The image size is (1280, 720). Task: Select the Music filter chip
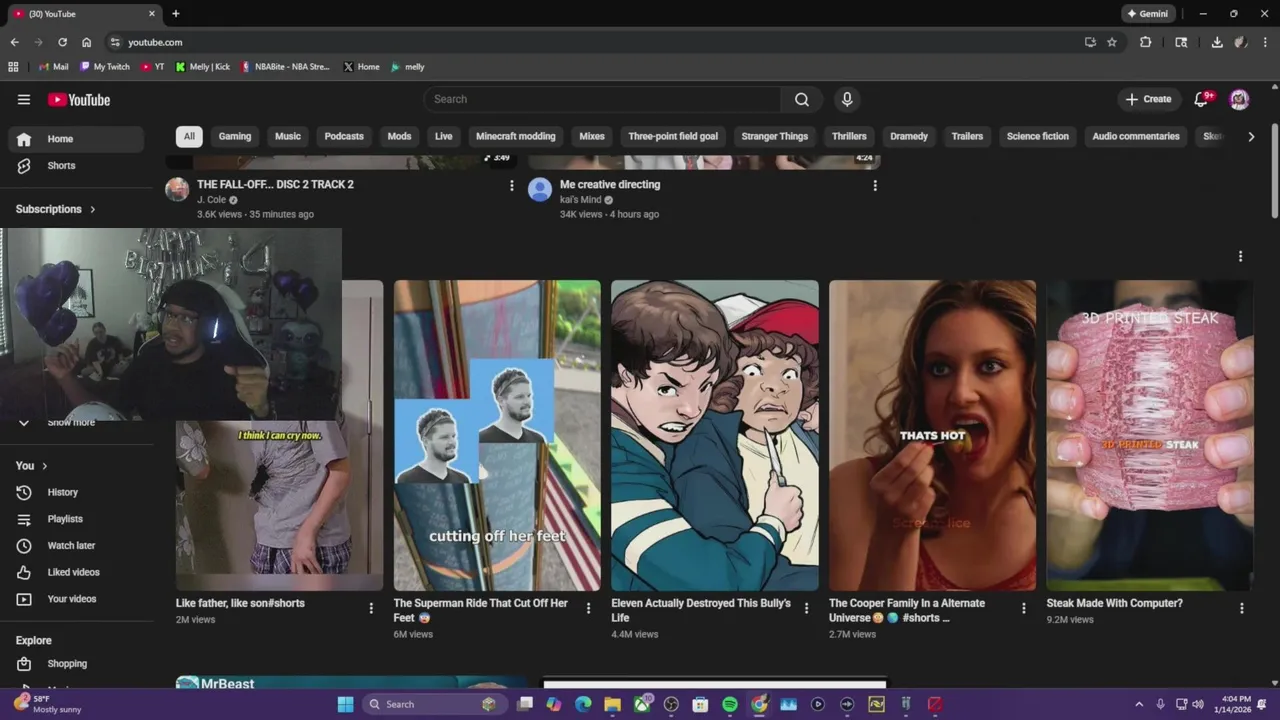(288, 136)
